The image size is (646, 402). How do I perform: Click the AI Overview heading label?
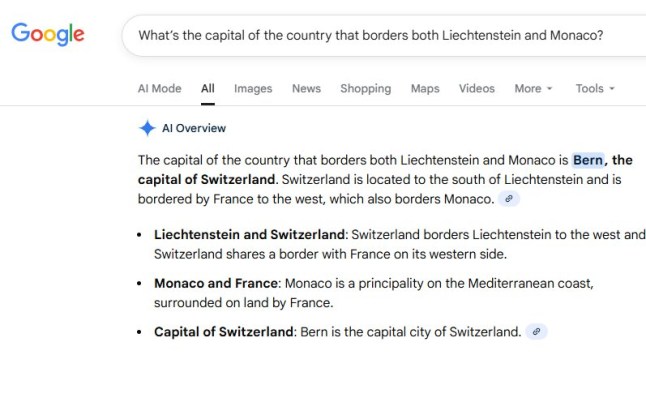(x=194, y=128)
